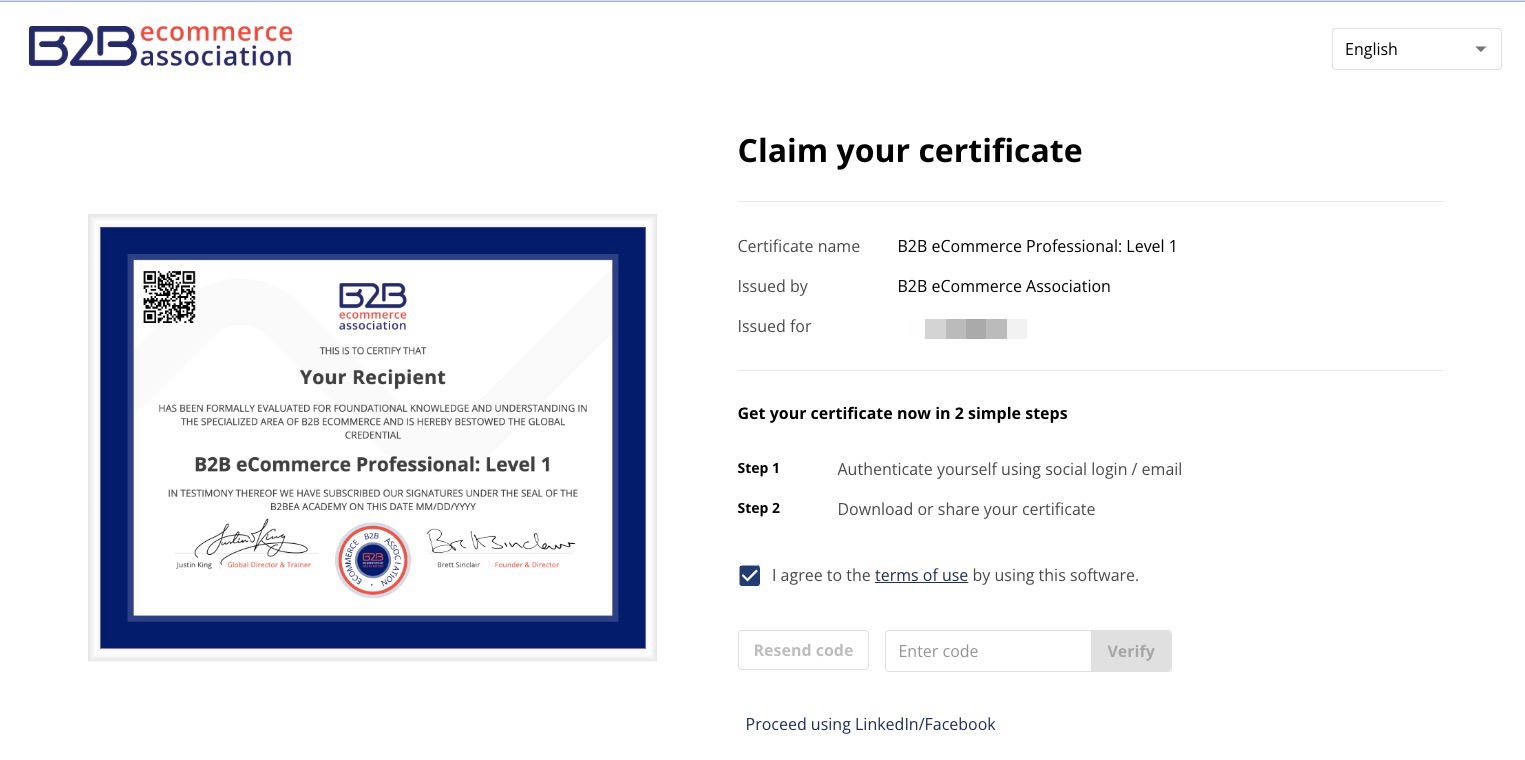Image resolution: width=1525 pixels, height=760 pixels.
Task: Click 'Authenticate yourself using social login / email' text
Action: (1010, 469)
